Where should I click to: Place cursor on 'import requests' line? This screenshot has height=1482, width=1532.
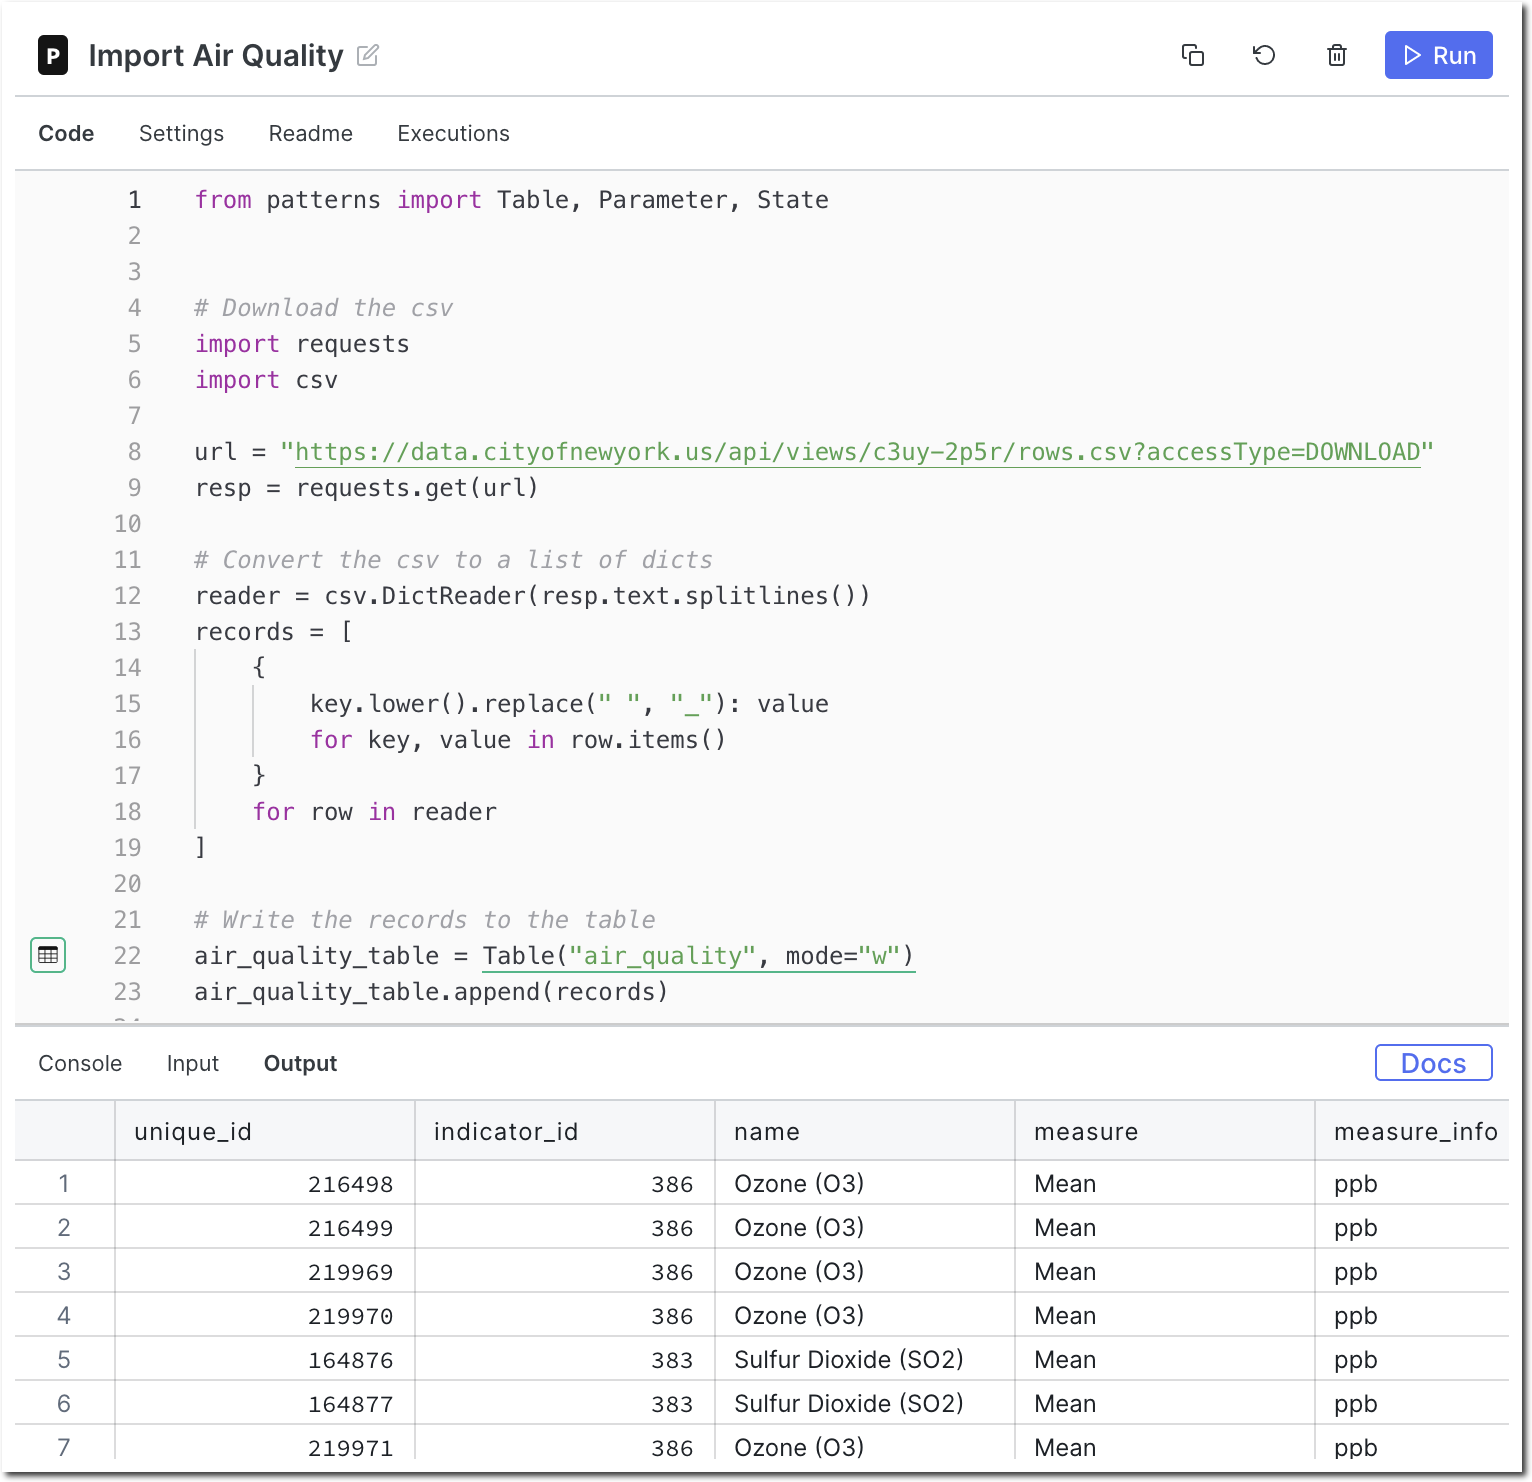[x=302, y=344]
